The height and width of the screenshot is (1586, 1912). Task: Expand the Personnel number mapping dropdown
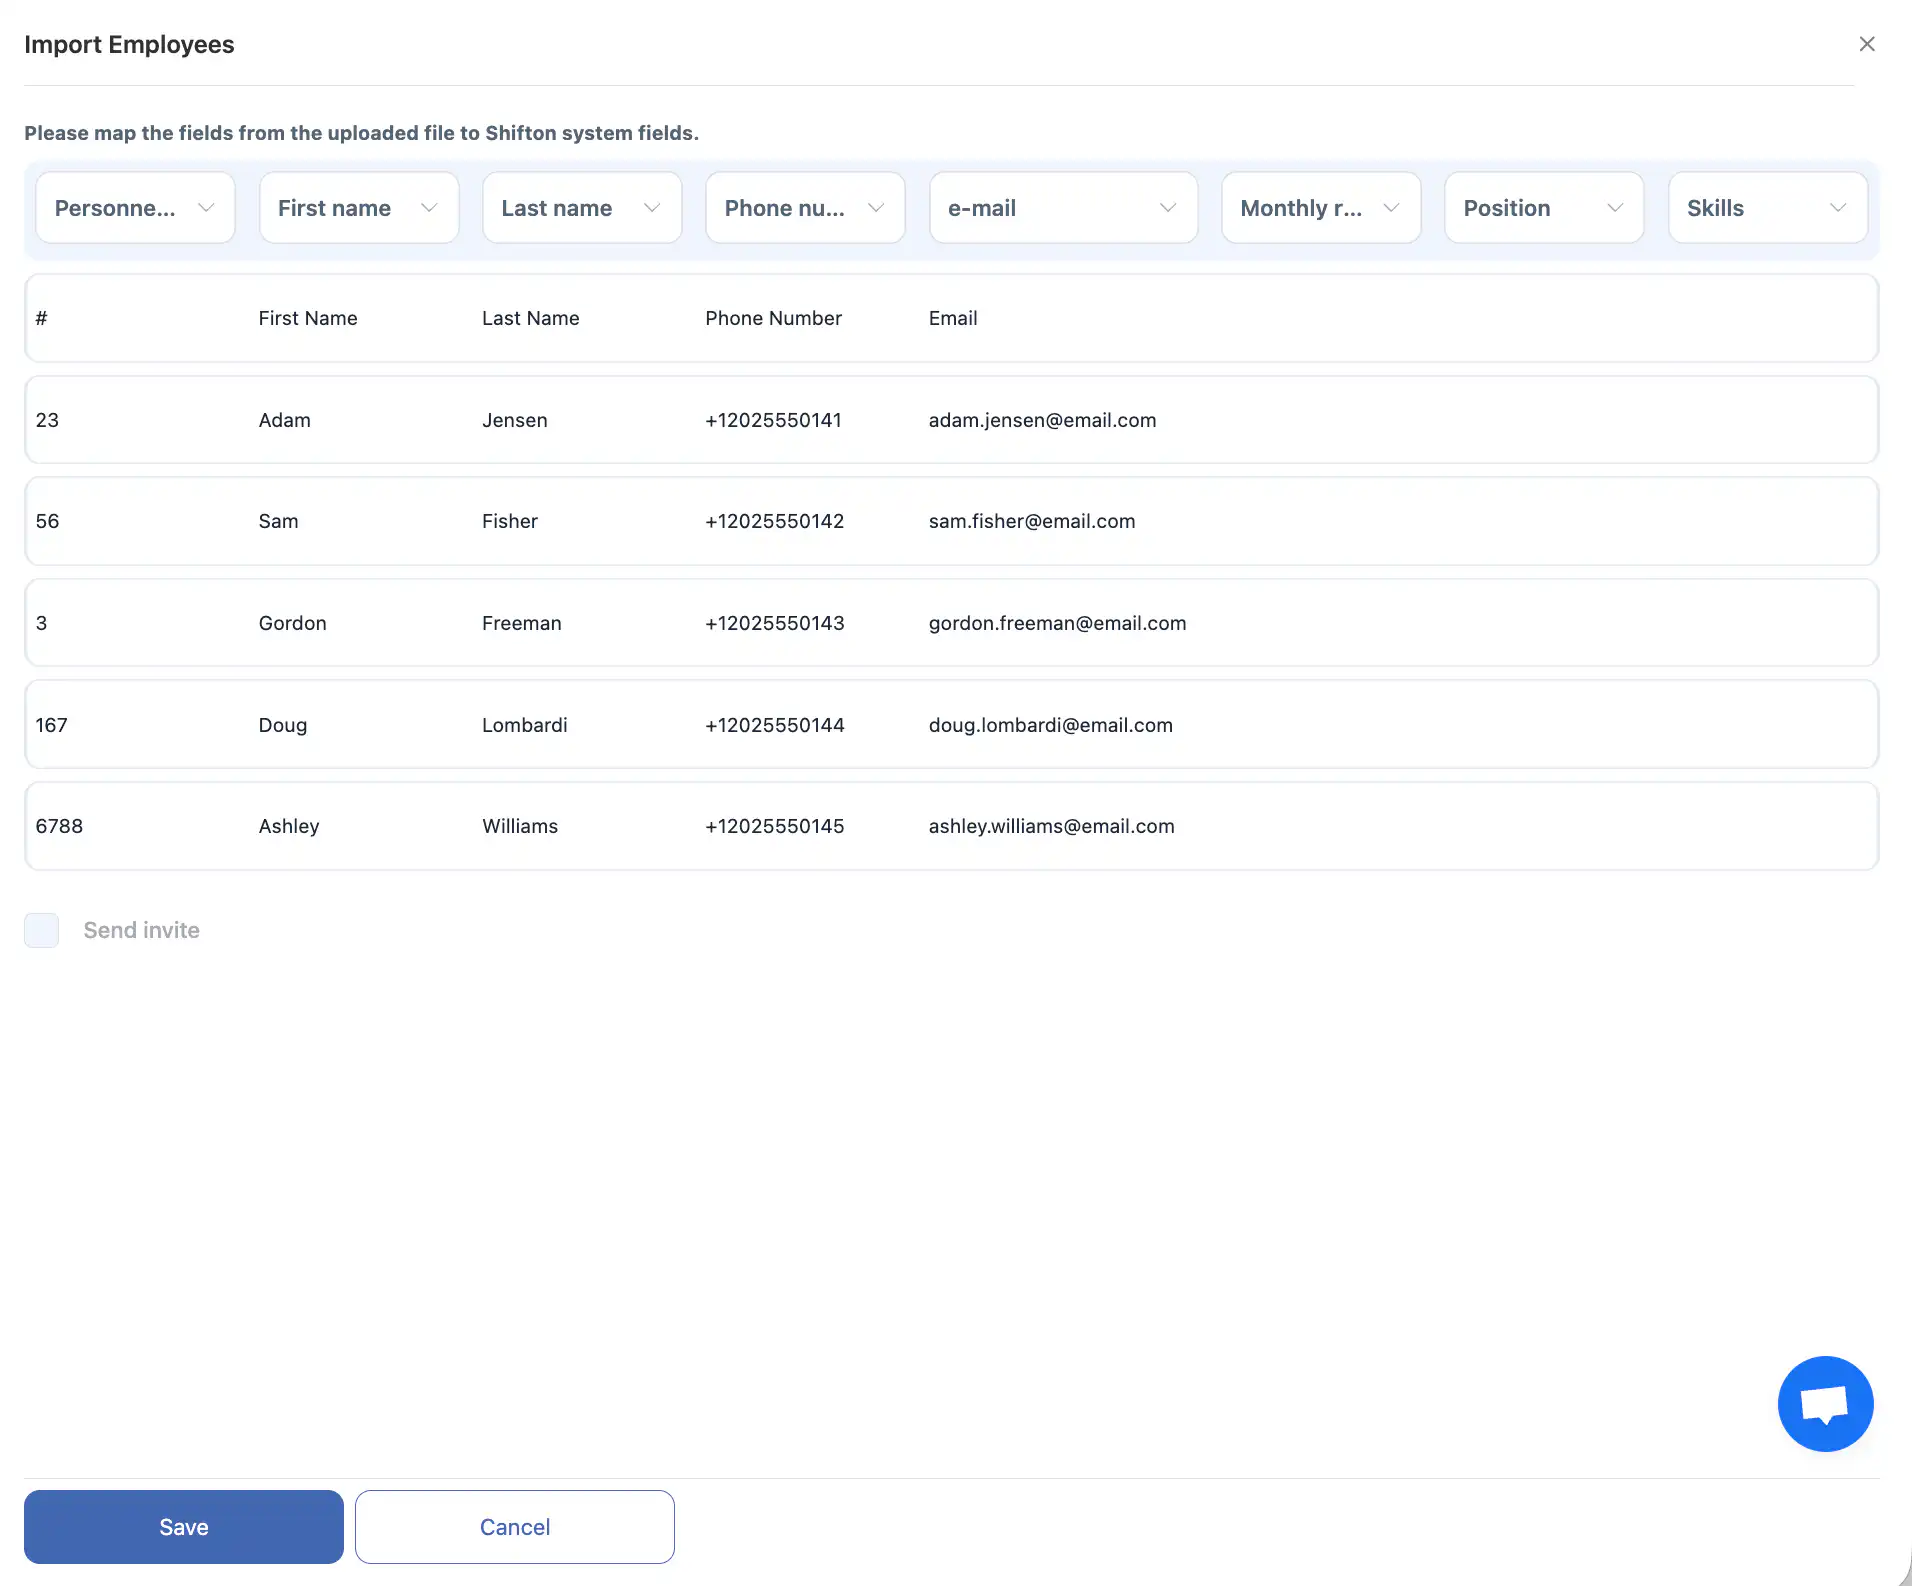(135, 208)
